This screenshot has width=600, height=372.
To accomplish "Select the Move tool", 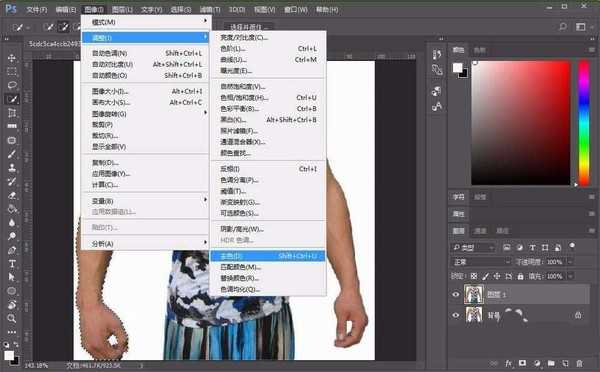I will point(12,58).
